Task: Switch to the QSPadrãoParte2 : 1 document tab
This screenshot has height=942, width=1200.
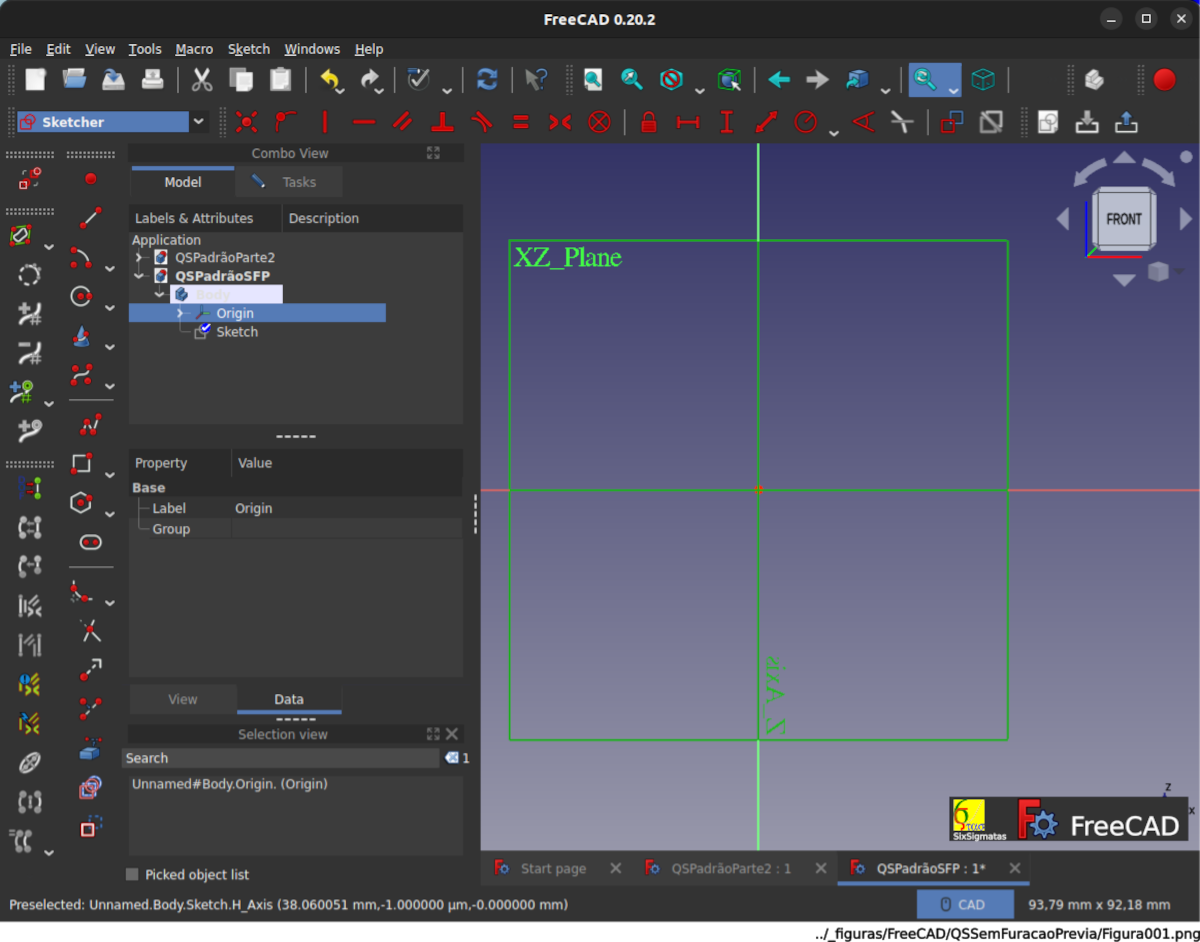Action: (731, 868)
